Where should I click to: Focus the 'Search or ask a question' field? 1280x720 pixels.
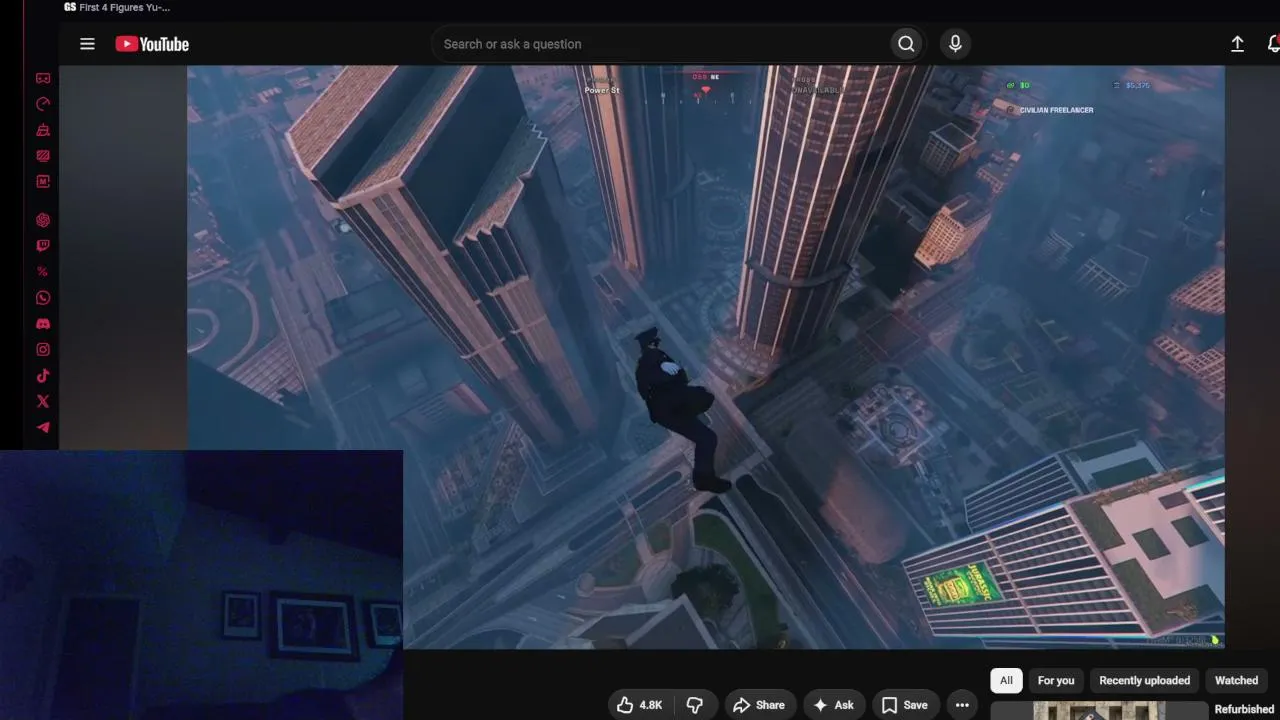point(660,44)
